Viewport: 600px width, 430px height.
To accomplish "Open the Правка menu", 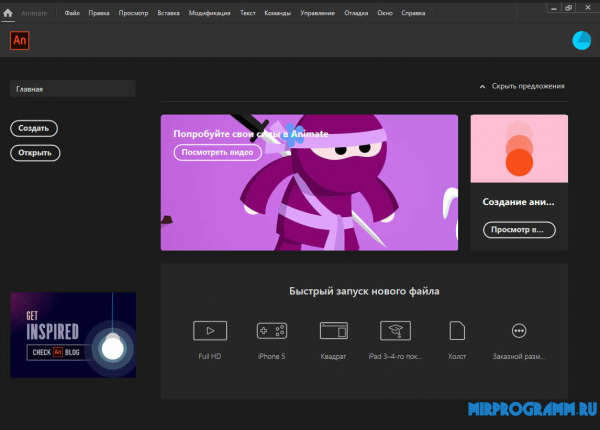I will pos(99,13).
